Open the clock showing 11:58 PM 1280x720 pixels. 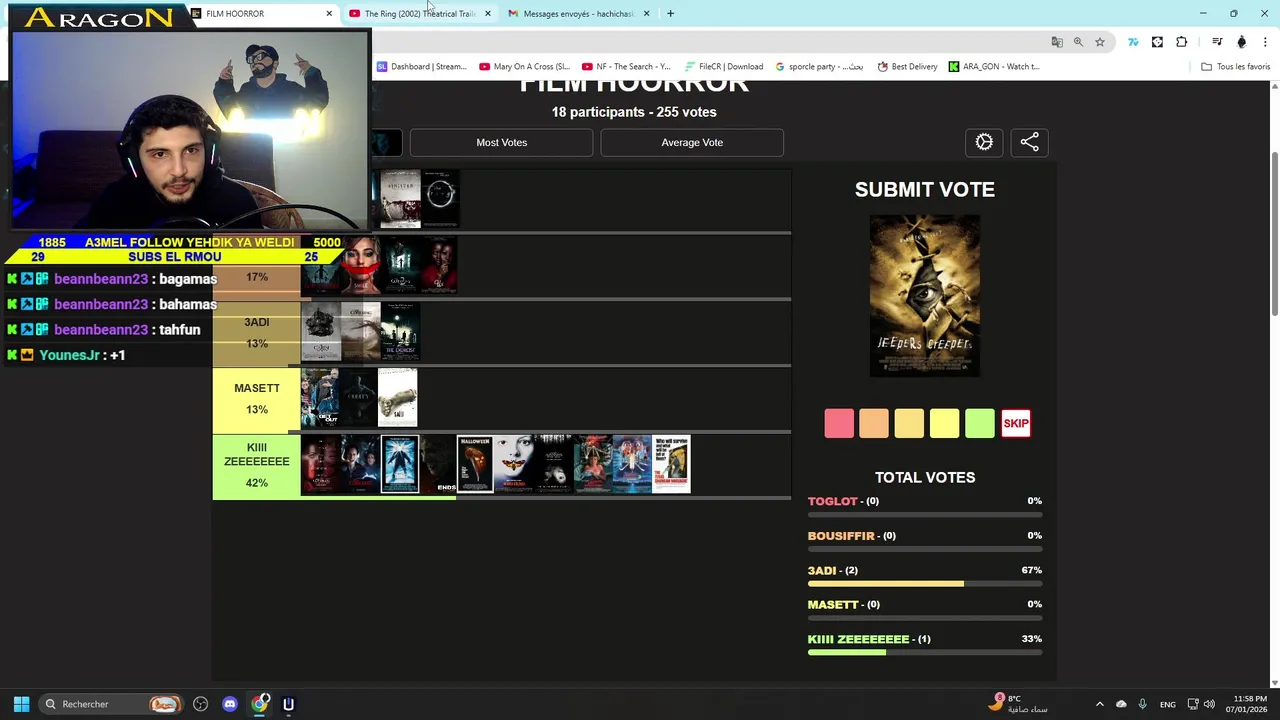[1247, 704]
